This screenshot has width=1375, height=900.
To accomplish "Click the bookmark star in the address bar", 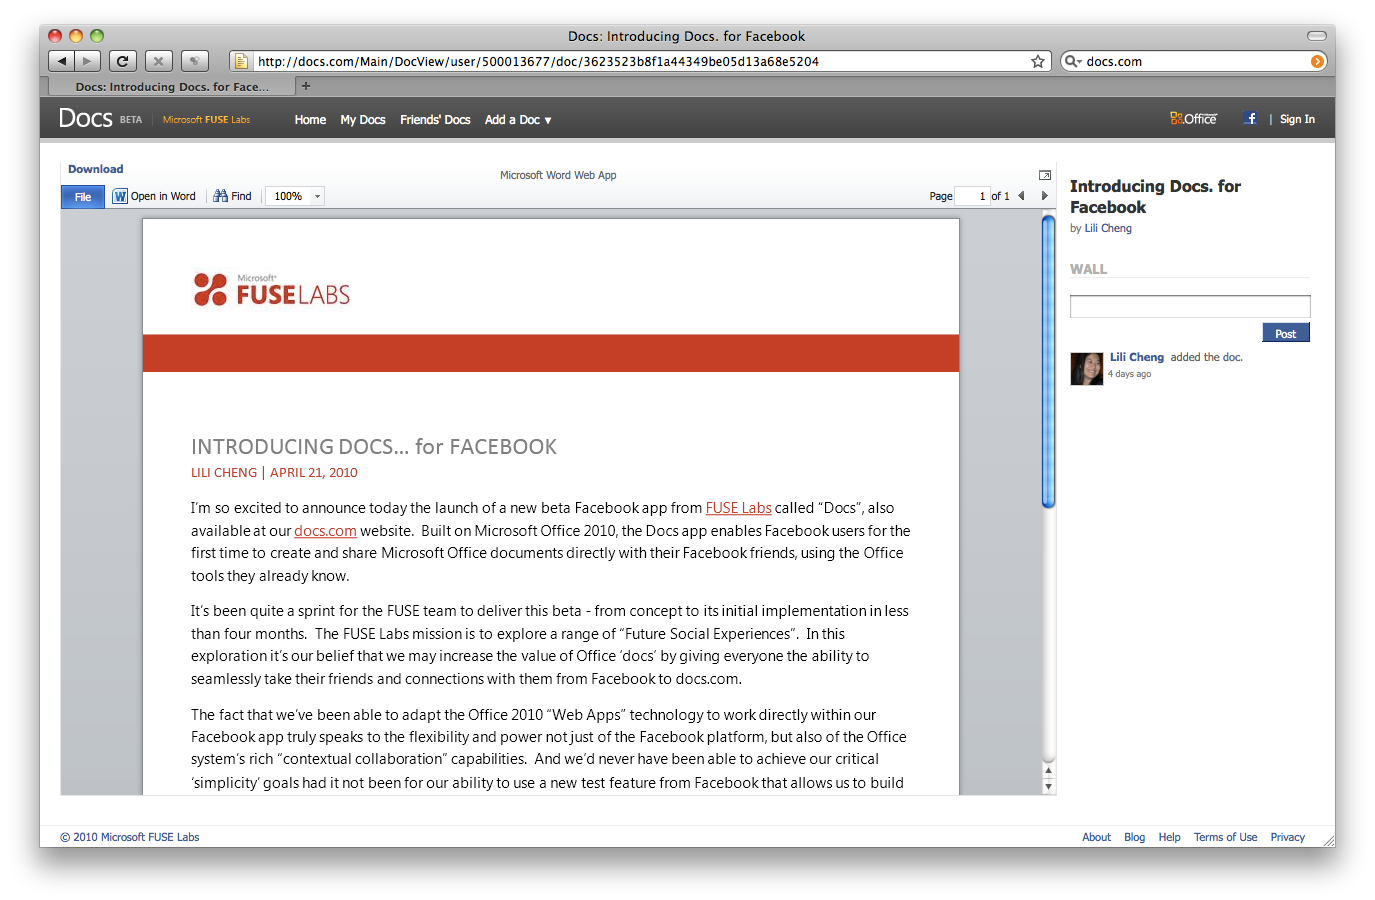I will click(1038, 61).
